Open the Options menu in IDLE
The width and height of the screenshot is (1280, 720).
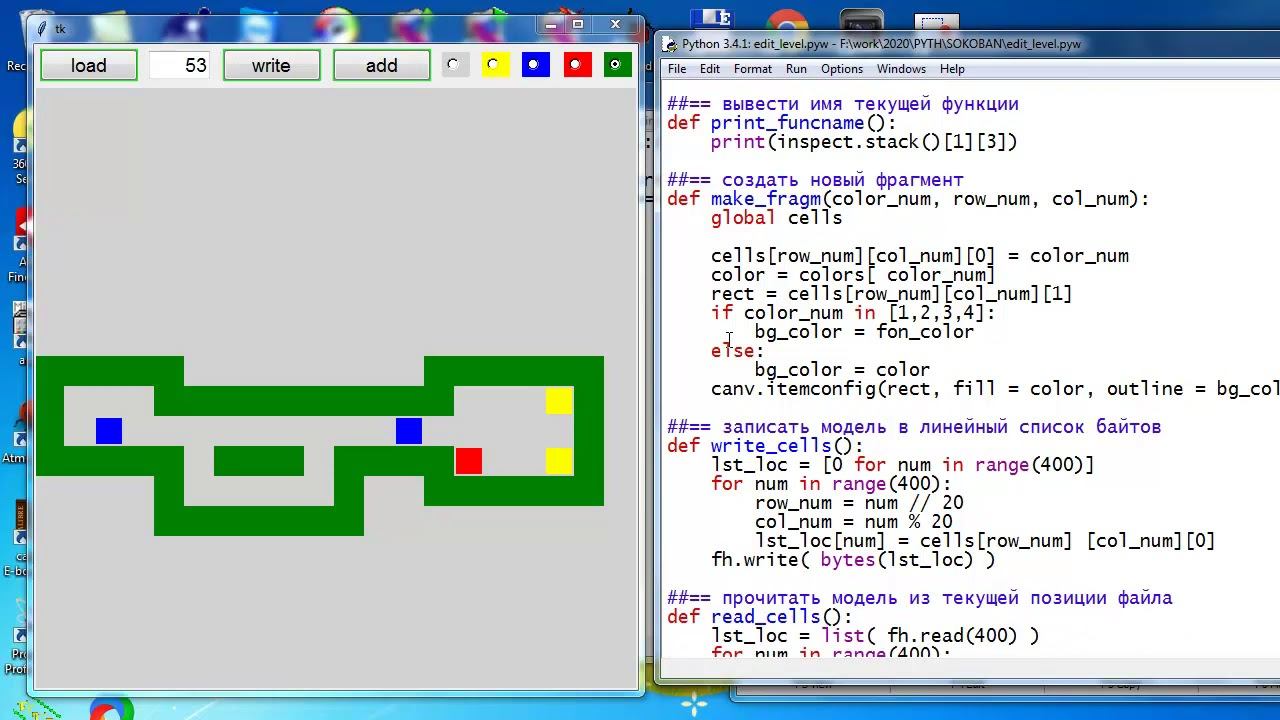[x=842, y=69]
